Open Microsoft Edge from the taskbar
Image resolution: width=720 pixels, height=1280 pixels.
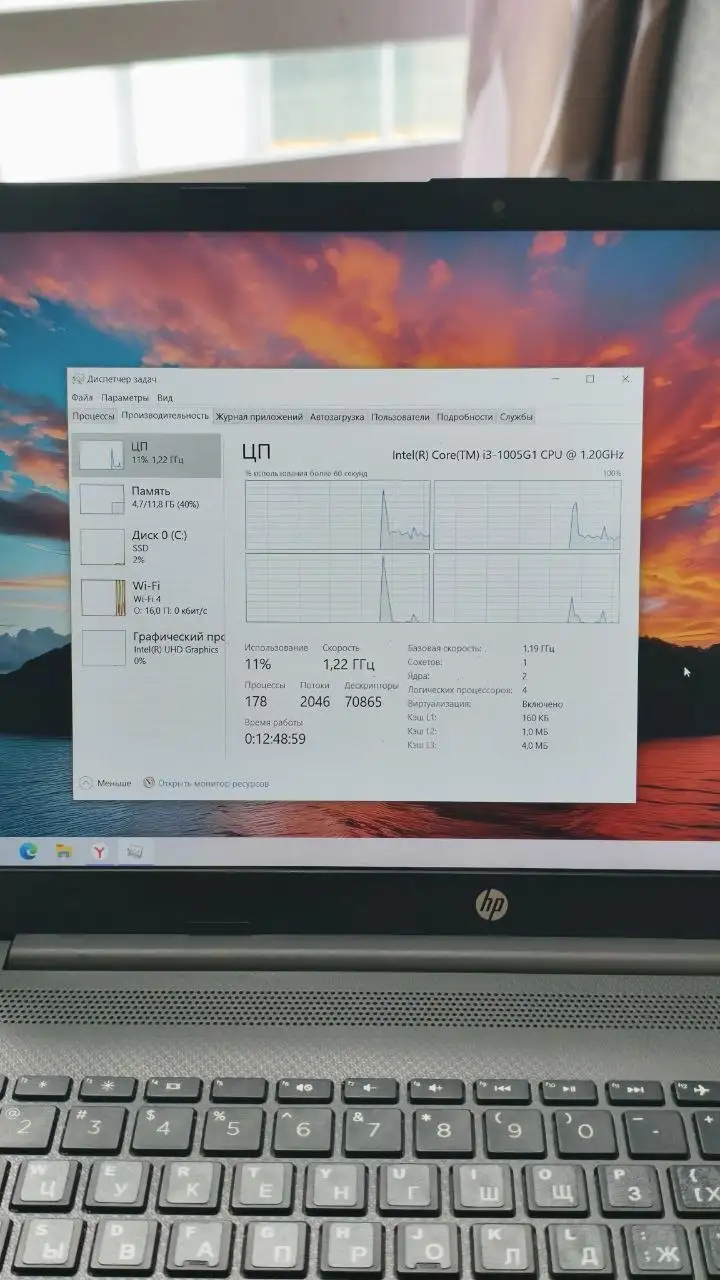[x=28, y=851]
